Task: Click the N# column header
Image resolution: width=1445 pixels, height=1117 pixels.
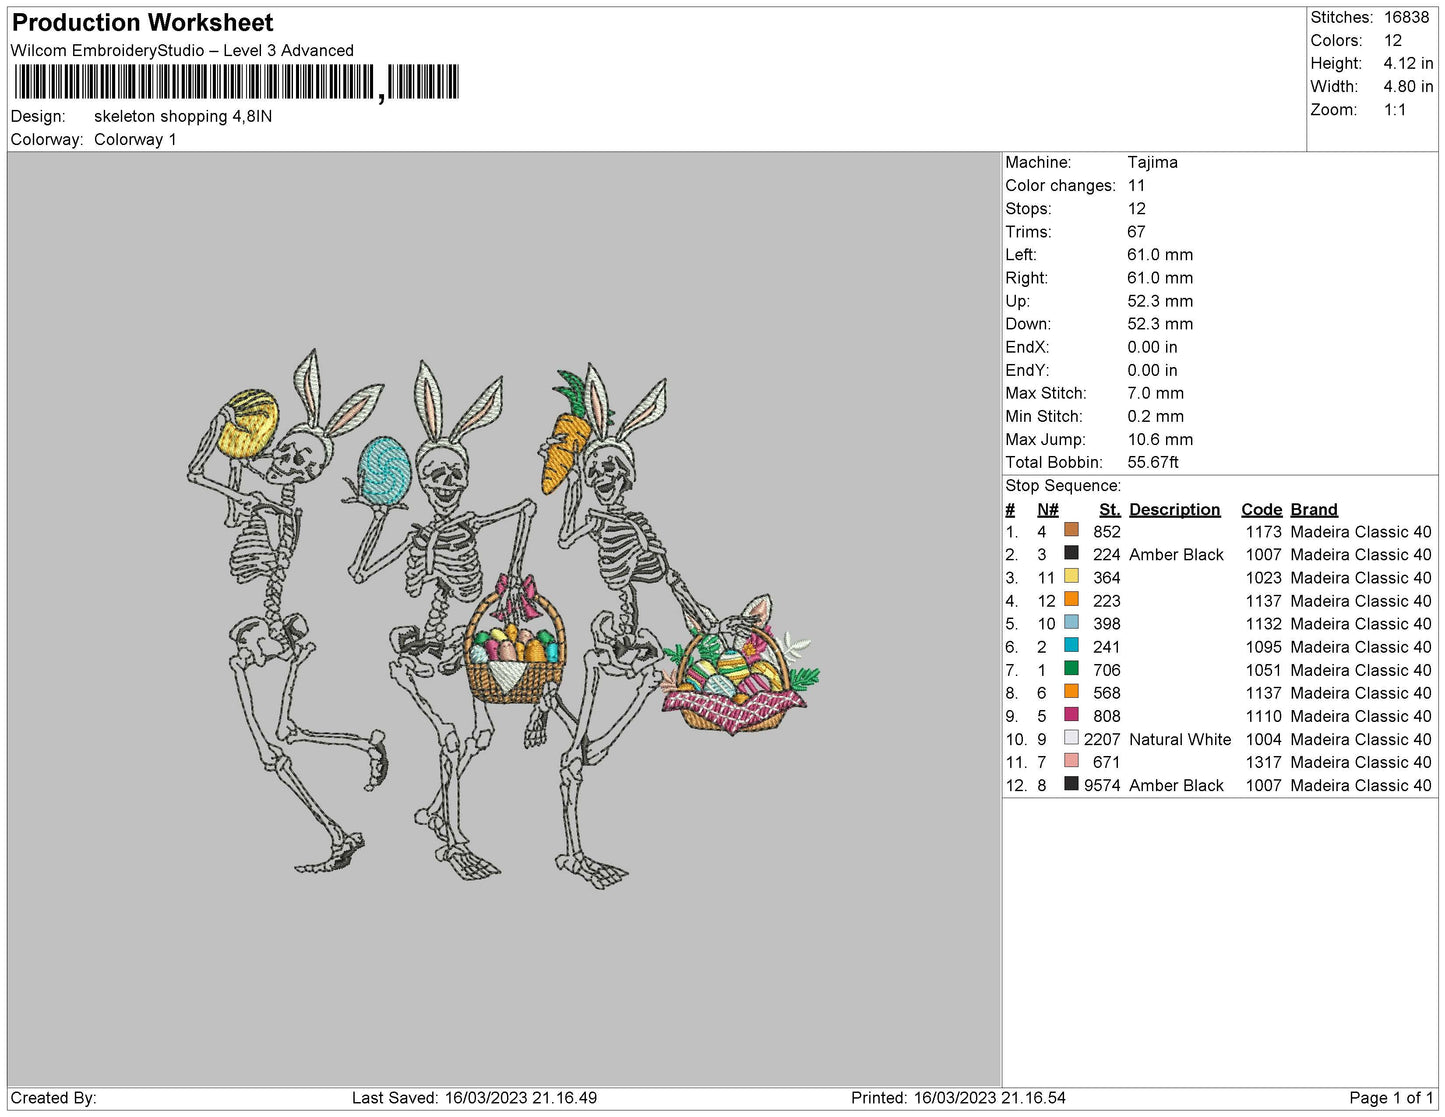Action: (1047, 509)
